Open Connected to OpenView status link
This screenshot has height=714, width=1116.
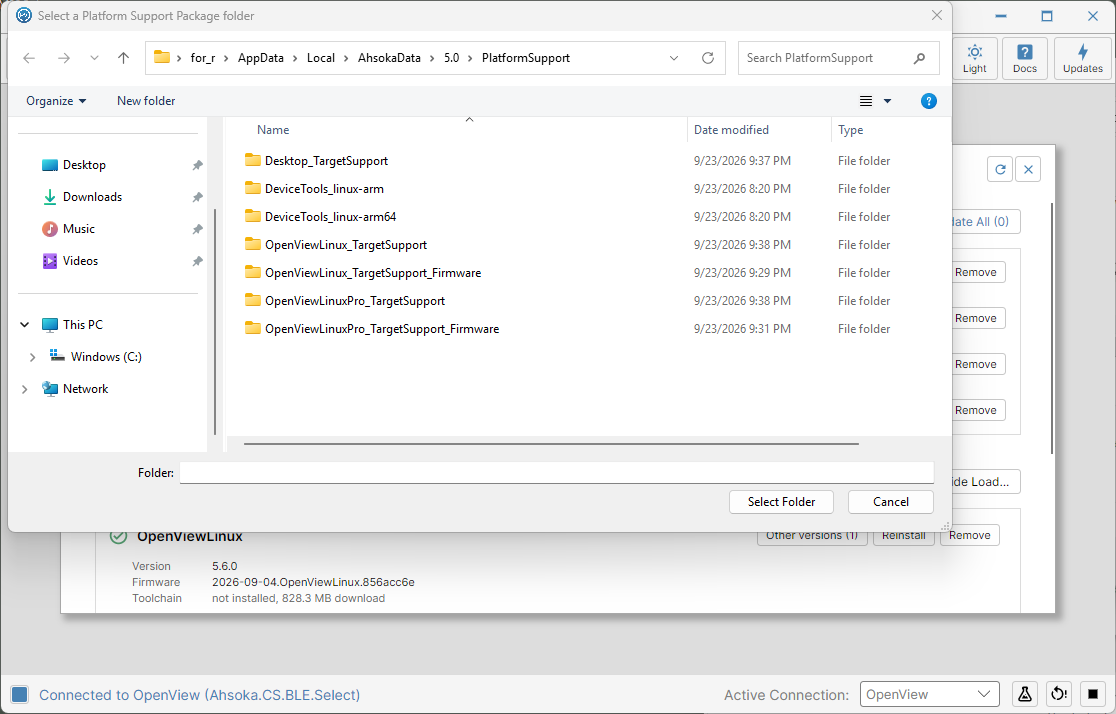pos(199,695)
